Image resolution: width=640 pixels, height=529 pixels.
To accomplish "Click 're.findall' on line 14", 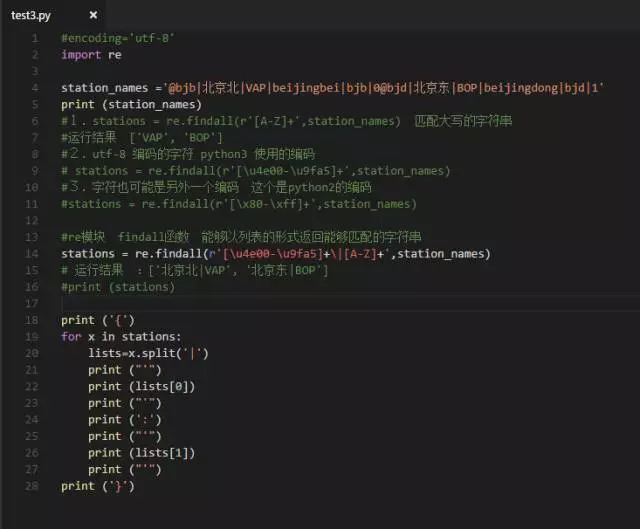I will click(x=169, y=254).
